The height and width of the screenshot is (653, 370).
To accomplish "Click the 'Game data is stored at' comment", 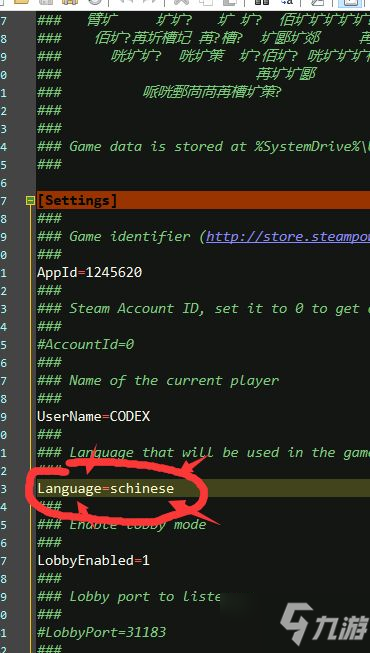I will click(x=204, y=146).
